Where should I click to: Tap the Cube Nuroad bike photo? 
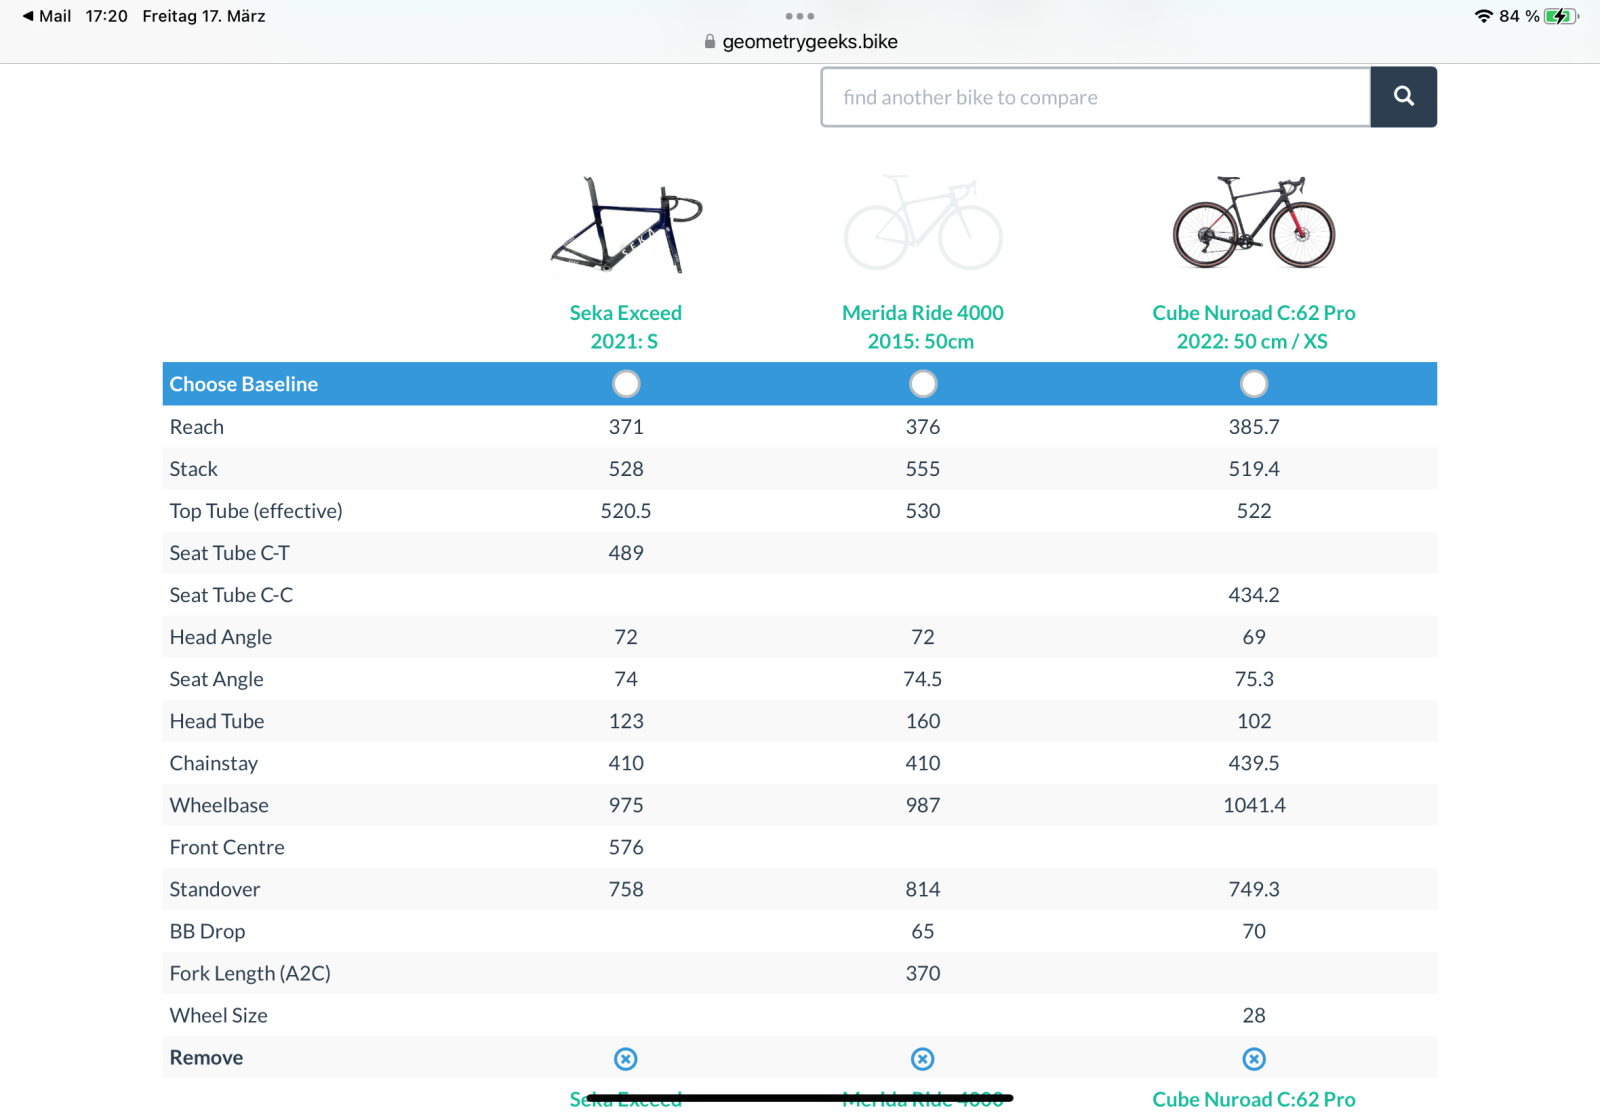pyautogui.click(x=1253, y=223)
